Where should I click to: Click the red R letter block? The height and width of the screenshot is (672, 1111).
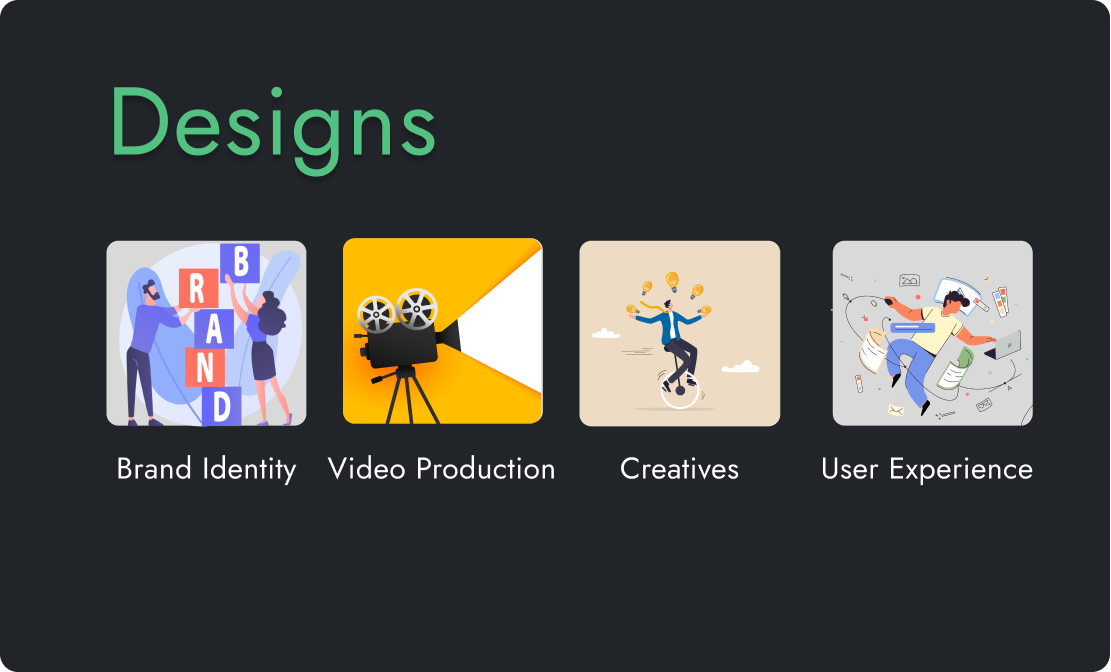click(x=198, y=289)
